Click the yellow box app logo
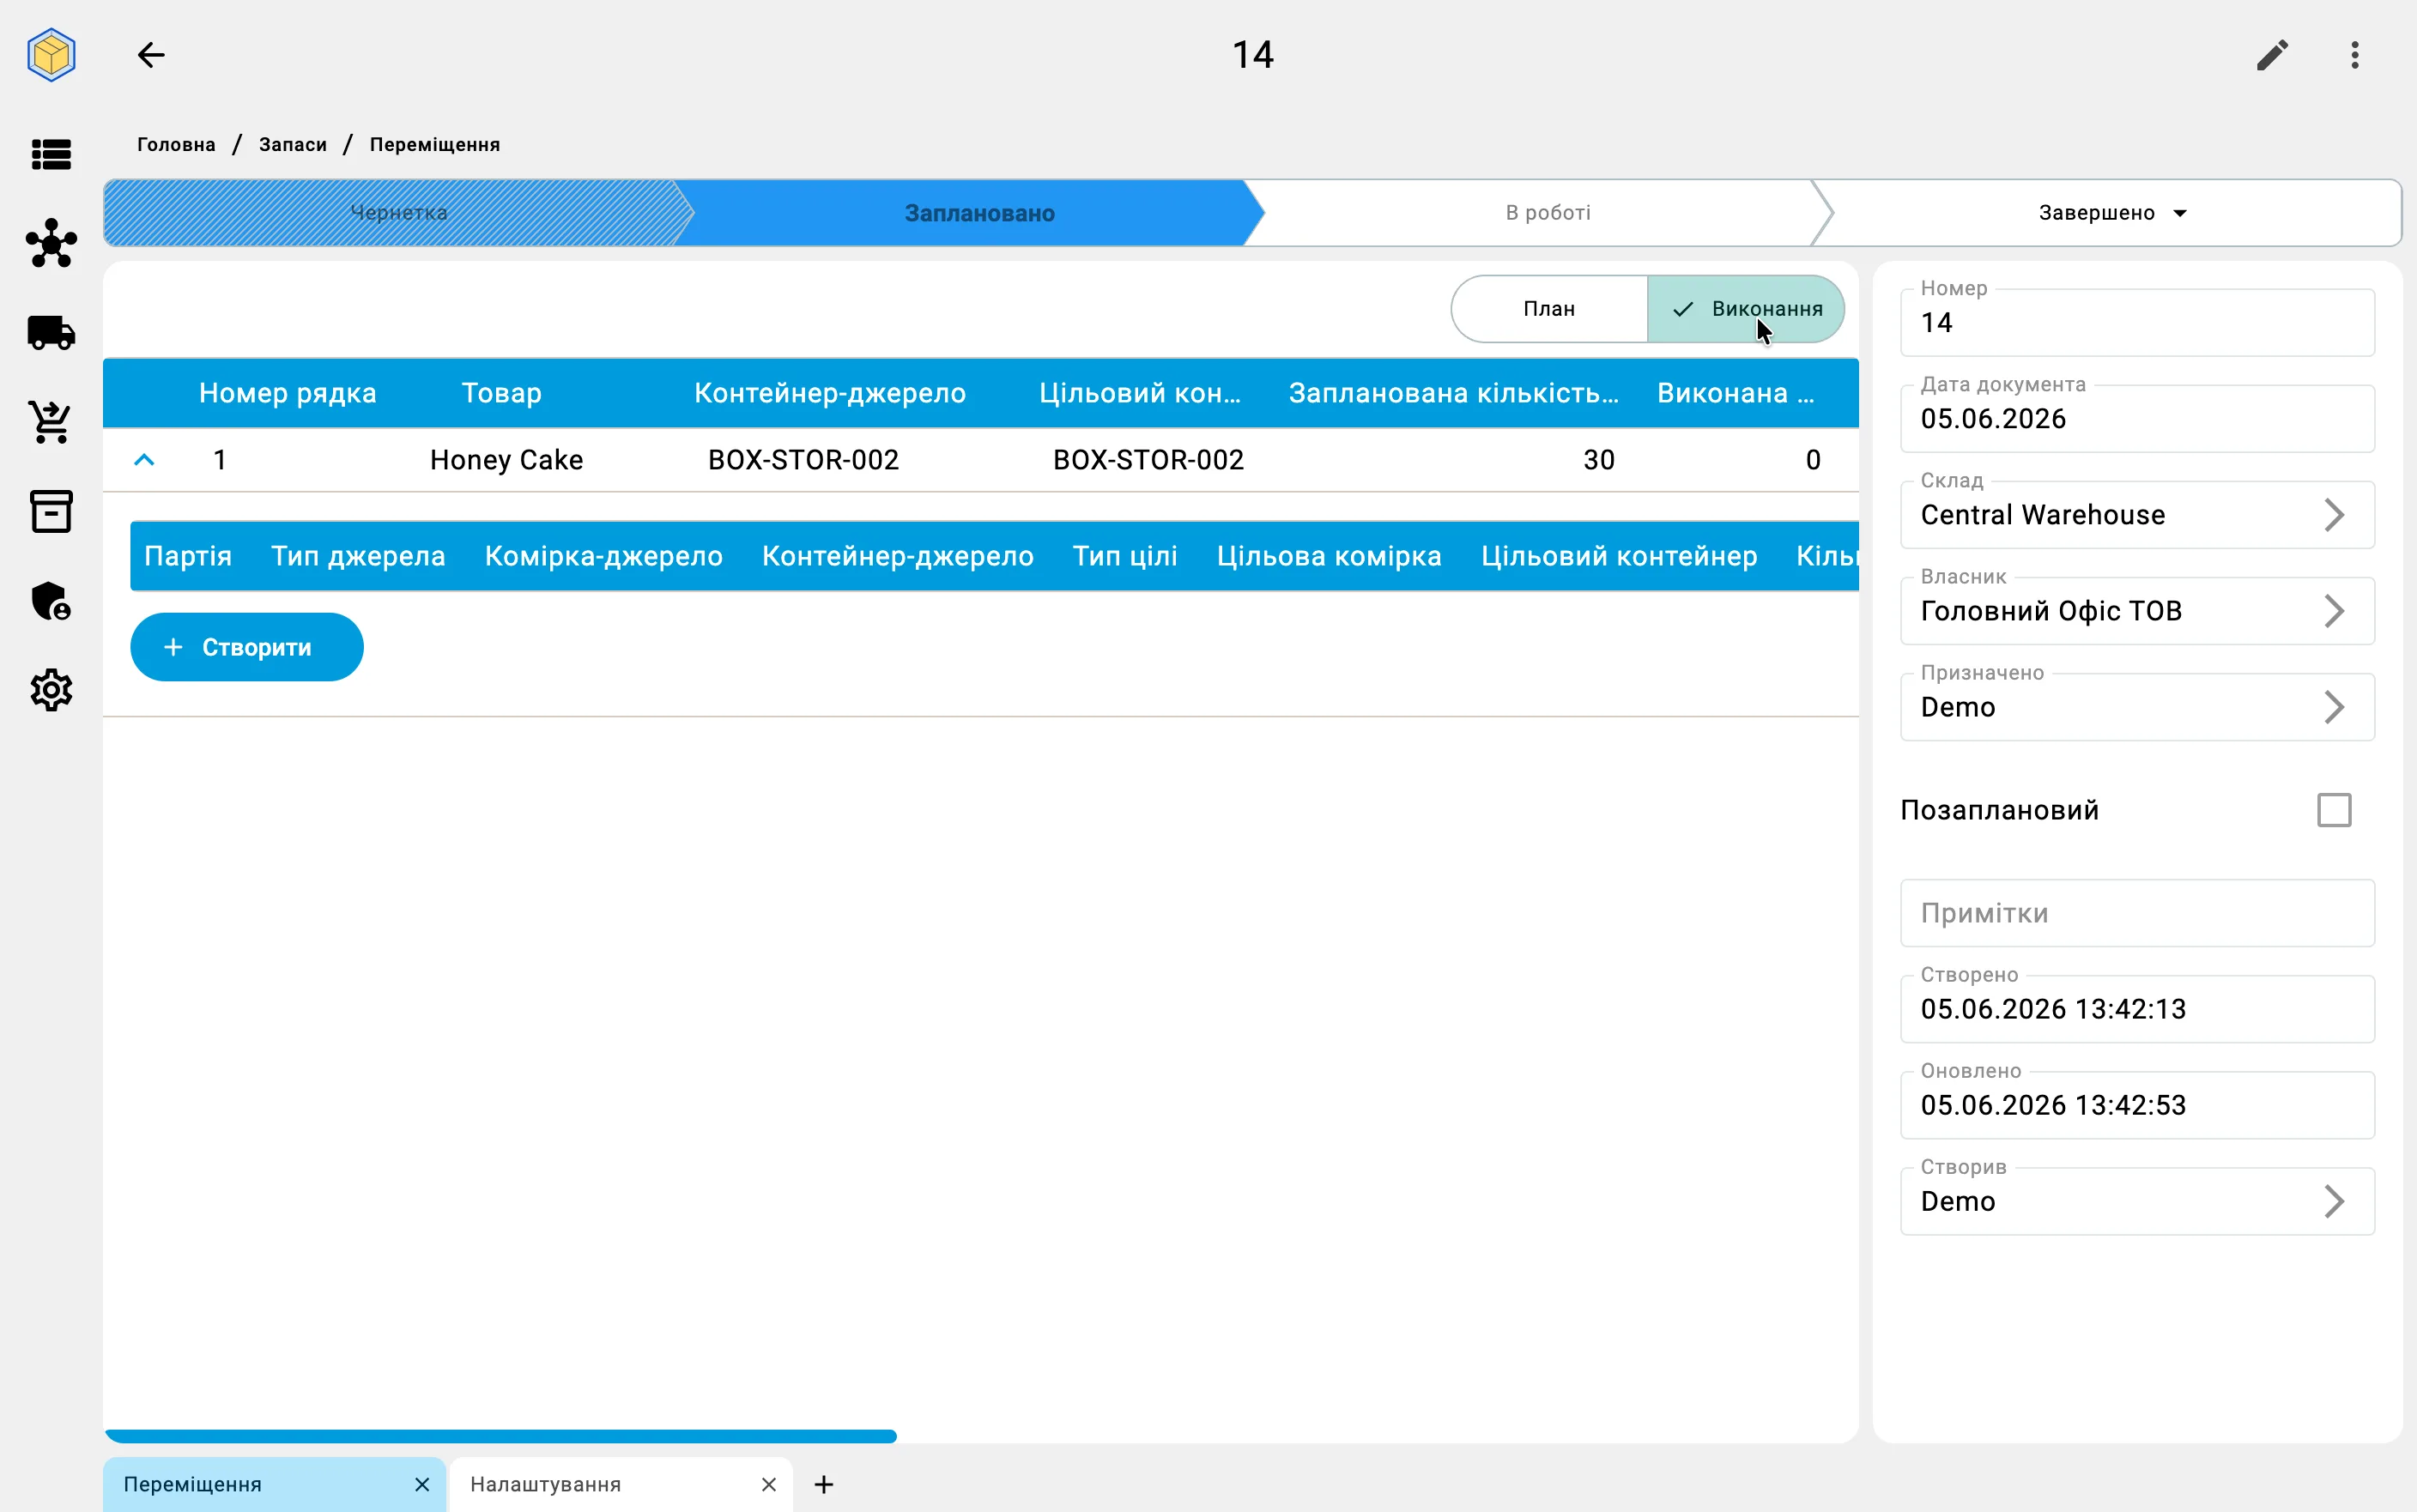The image size is (2417, 1512). (51, 55)
